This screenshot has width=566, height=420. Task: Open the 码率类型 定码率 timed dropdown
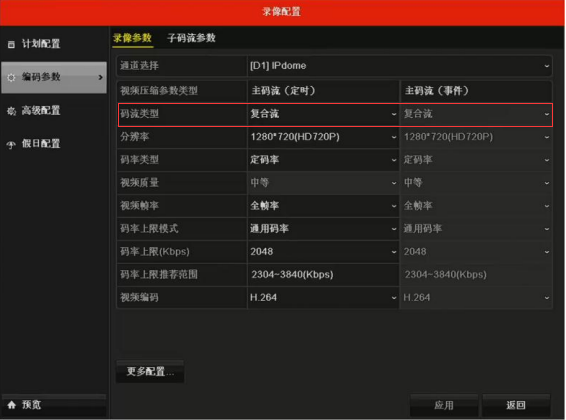click(x=323, y=160)
